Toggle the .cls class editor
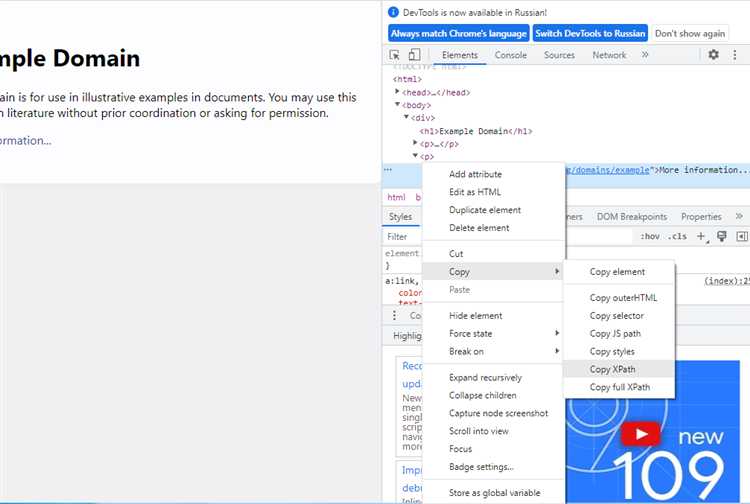 pos(677,236)
